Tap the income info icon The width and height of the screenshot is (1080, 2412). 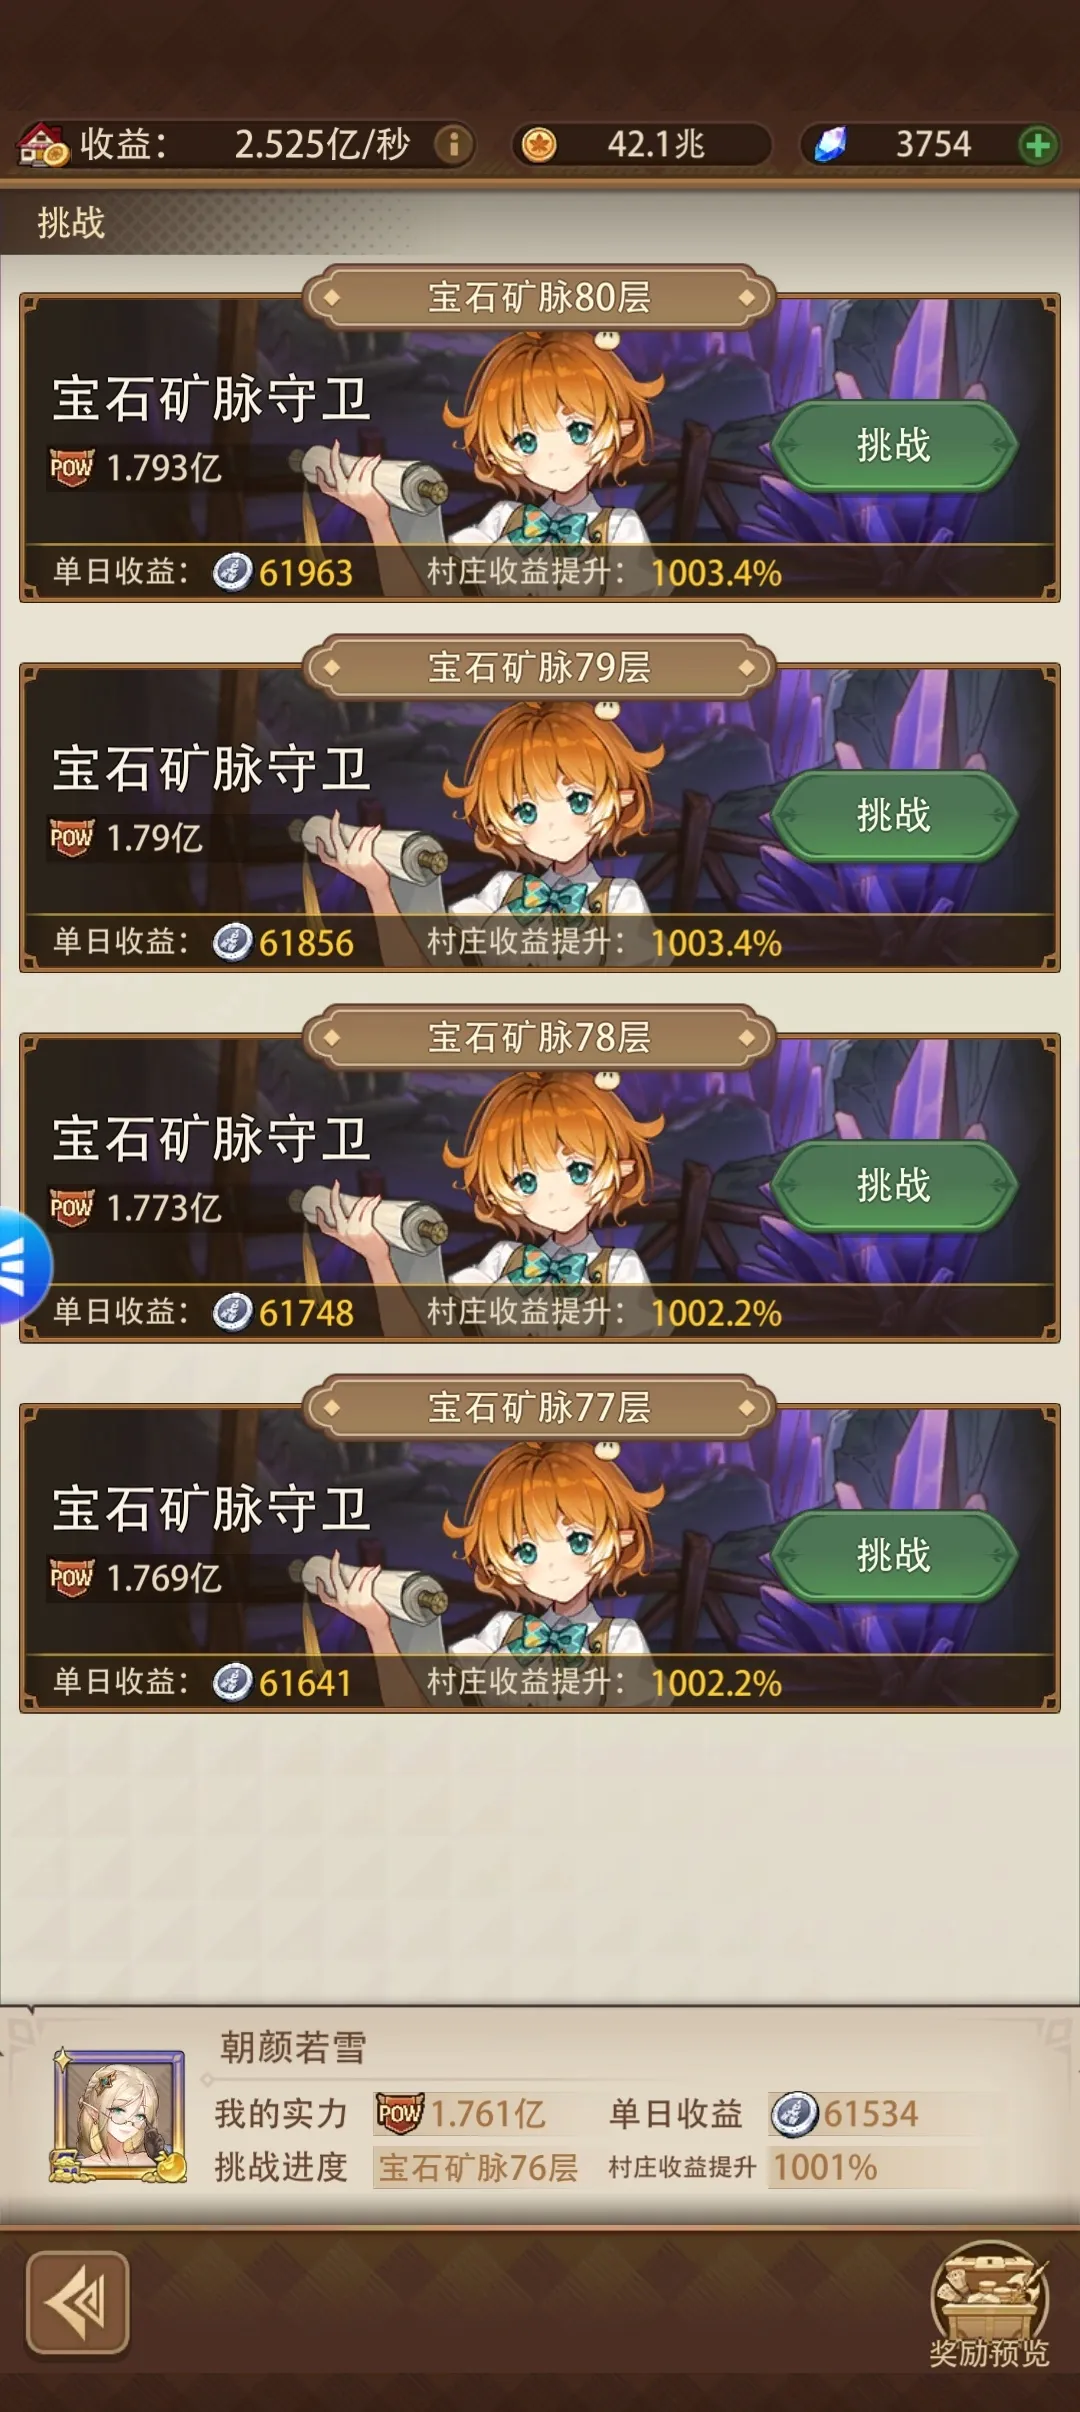(453, 145)
